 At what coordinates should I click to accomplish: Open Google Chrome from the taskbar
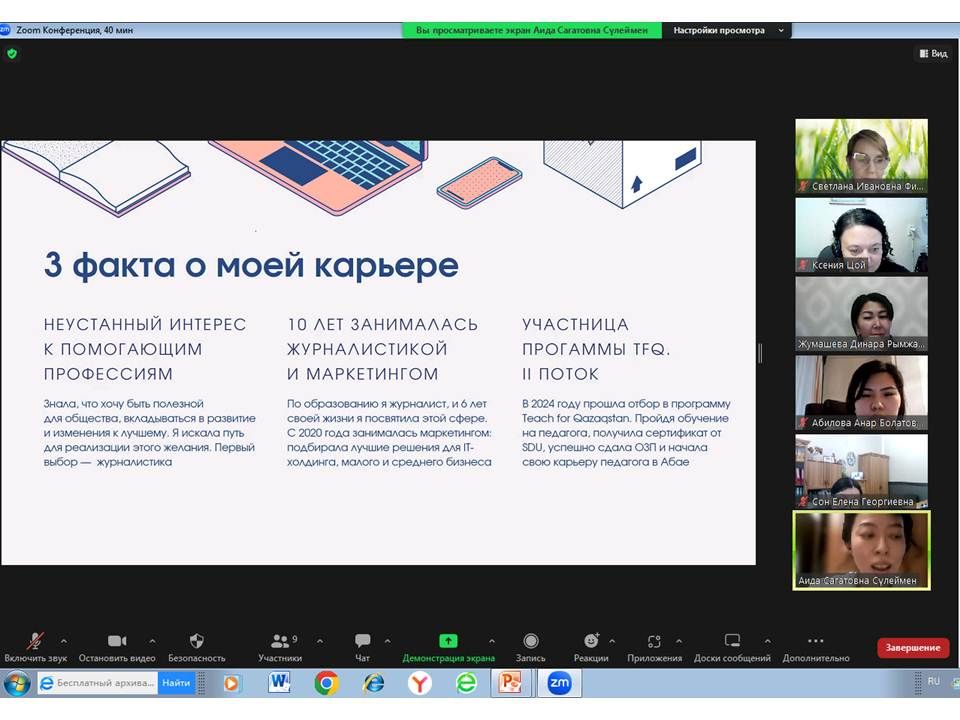pyautogui.click(x=326, y=683)
